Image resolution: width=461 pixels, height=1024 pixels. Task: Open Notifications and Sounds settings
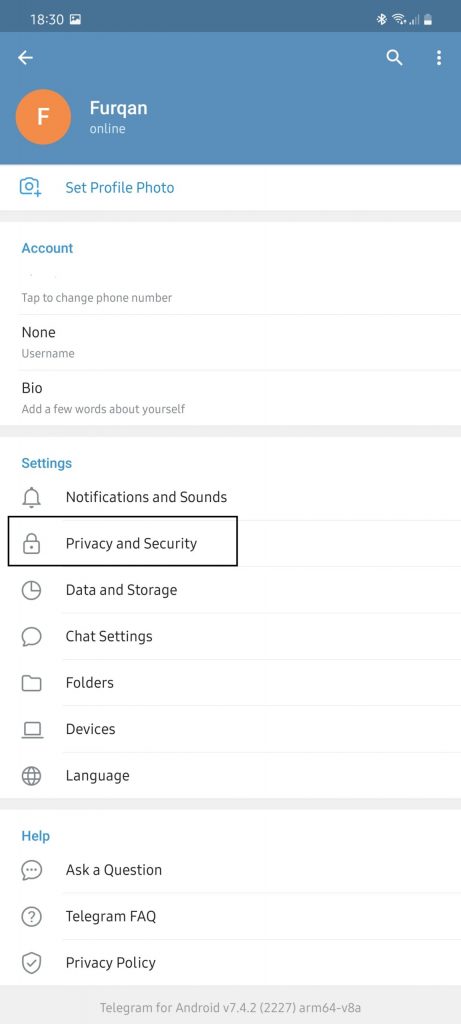tap(230, 498)
